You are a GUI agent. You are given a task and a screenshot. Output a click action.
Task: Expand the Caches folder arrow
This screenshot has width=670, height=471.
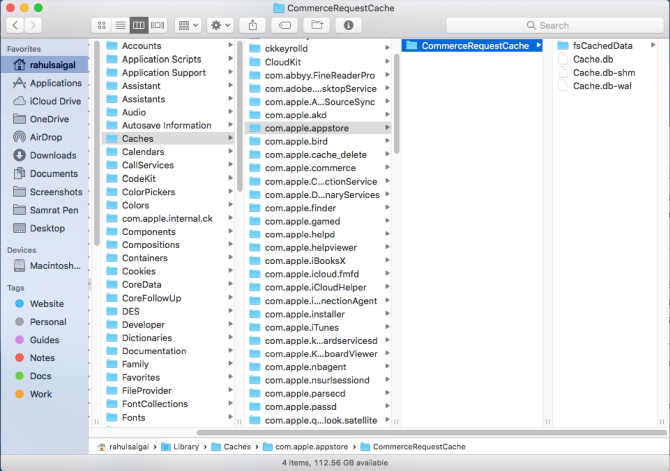point(230,138)
